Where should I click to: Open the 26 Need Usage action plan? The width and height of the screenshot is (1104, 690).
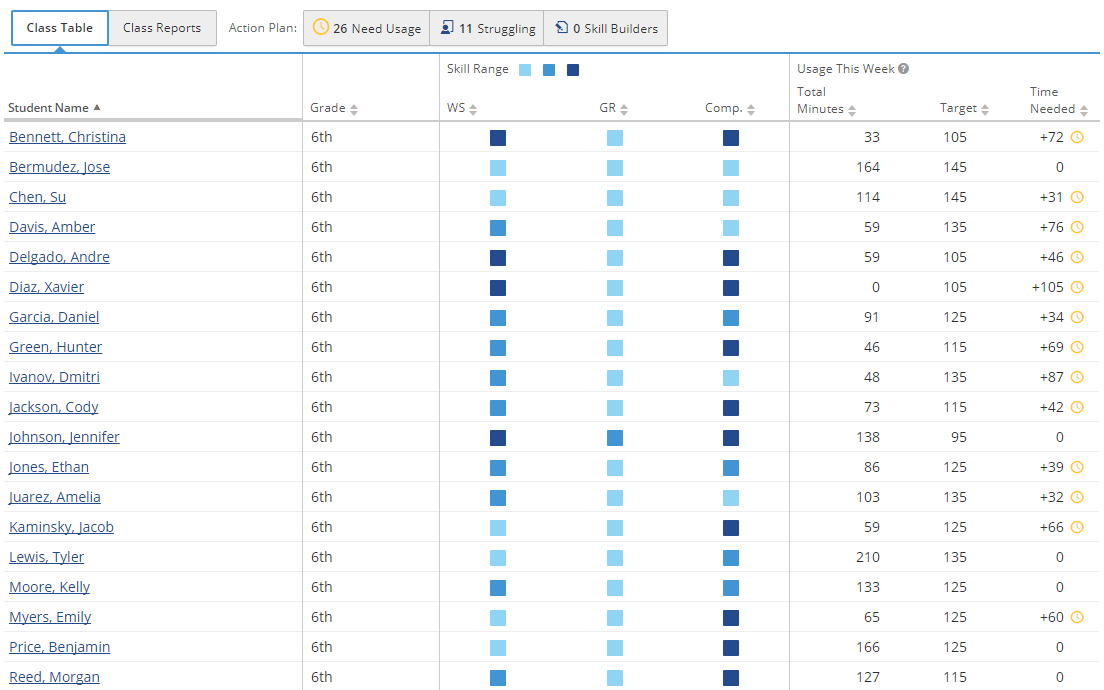pos(366,28)
